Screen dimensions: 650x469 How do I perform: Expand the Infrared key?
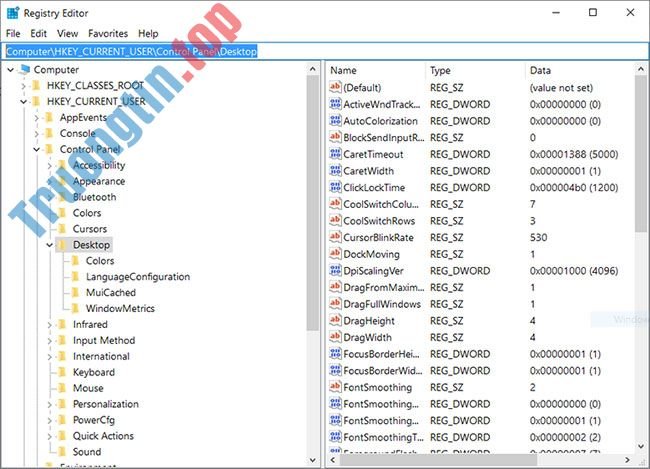tap(49, 325)
